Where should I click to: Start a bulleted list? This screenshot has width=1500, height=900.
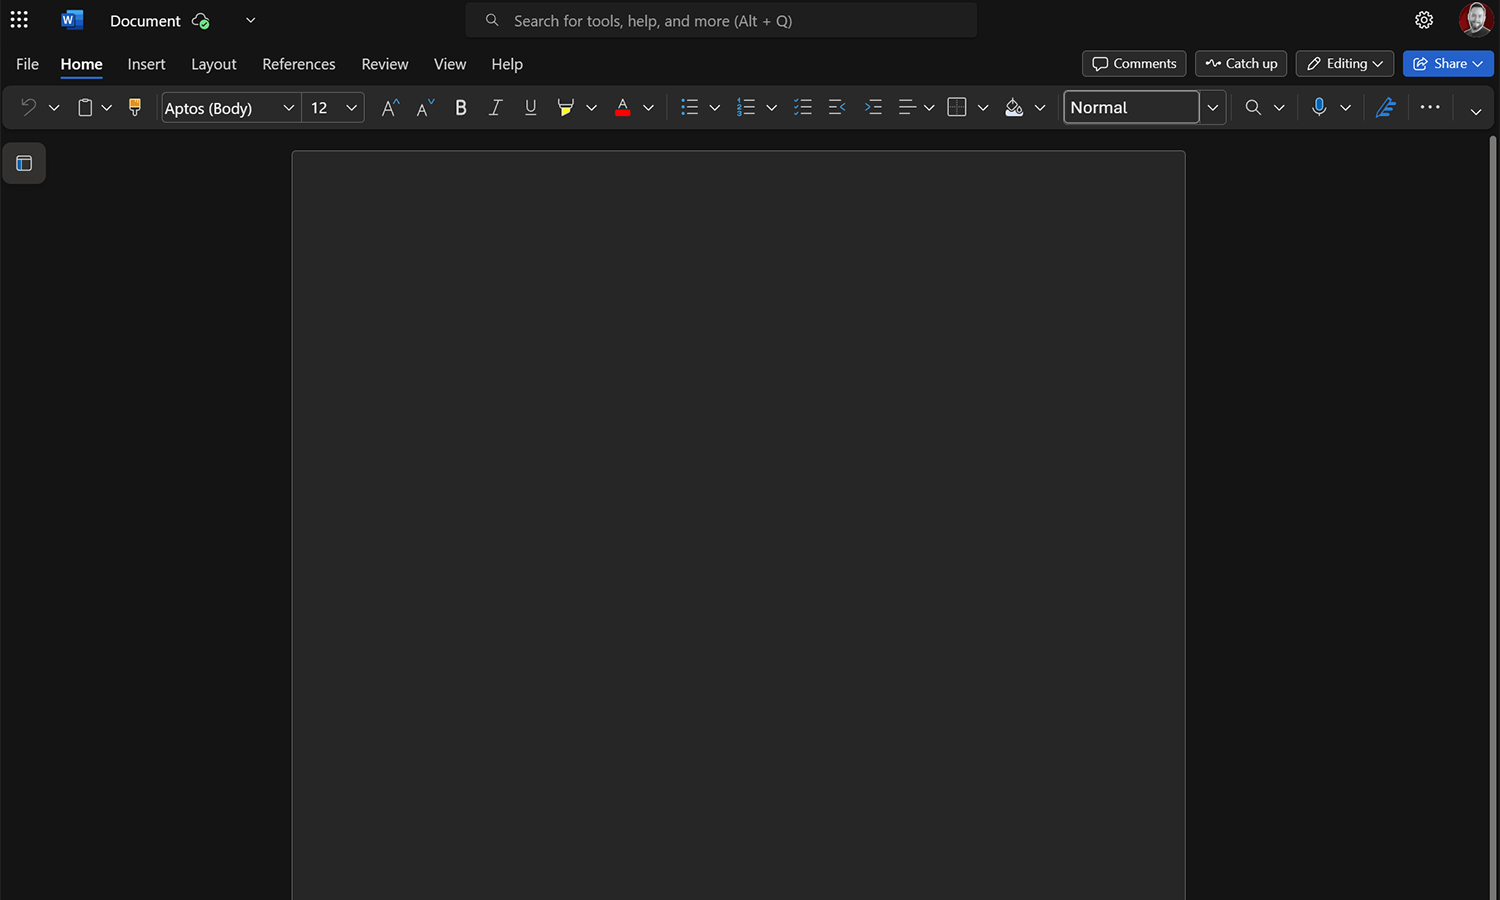(x=688, y=107)
